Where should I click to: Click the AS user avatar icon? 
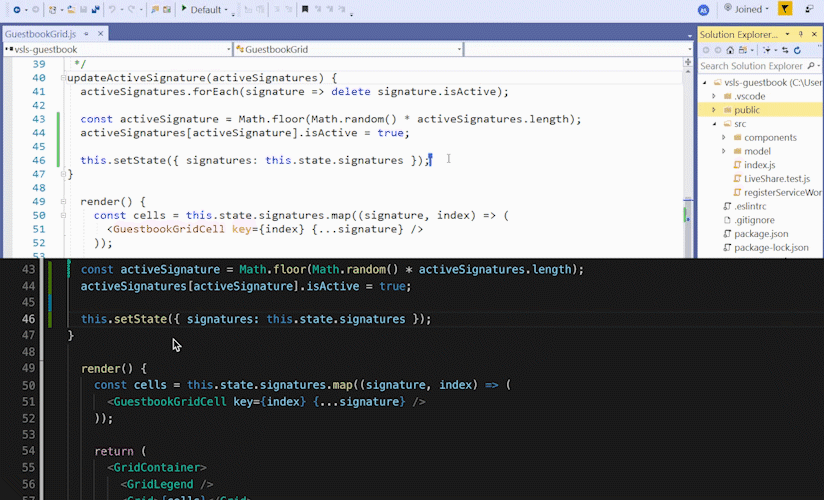coord(704,9)
